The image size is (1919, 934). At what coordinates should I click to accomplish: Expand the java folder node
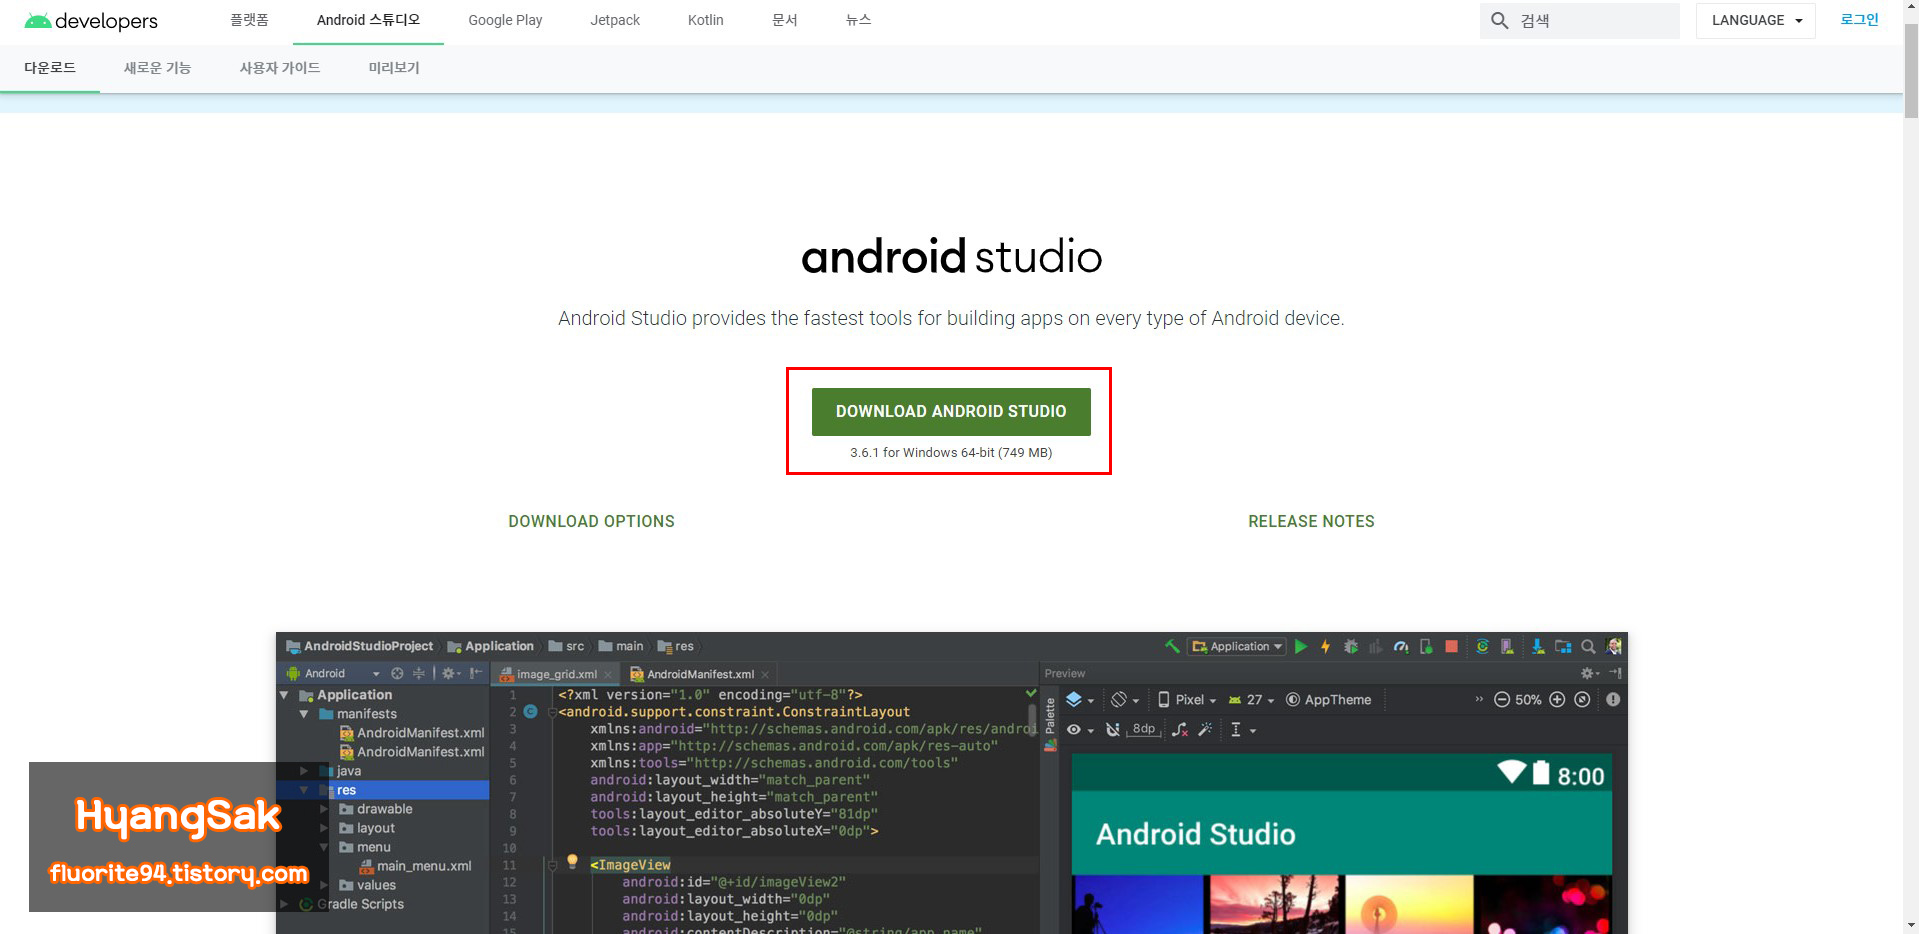[304, 771]
